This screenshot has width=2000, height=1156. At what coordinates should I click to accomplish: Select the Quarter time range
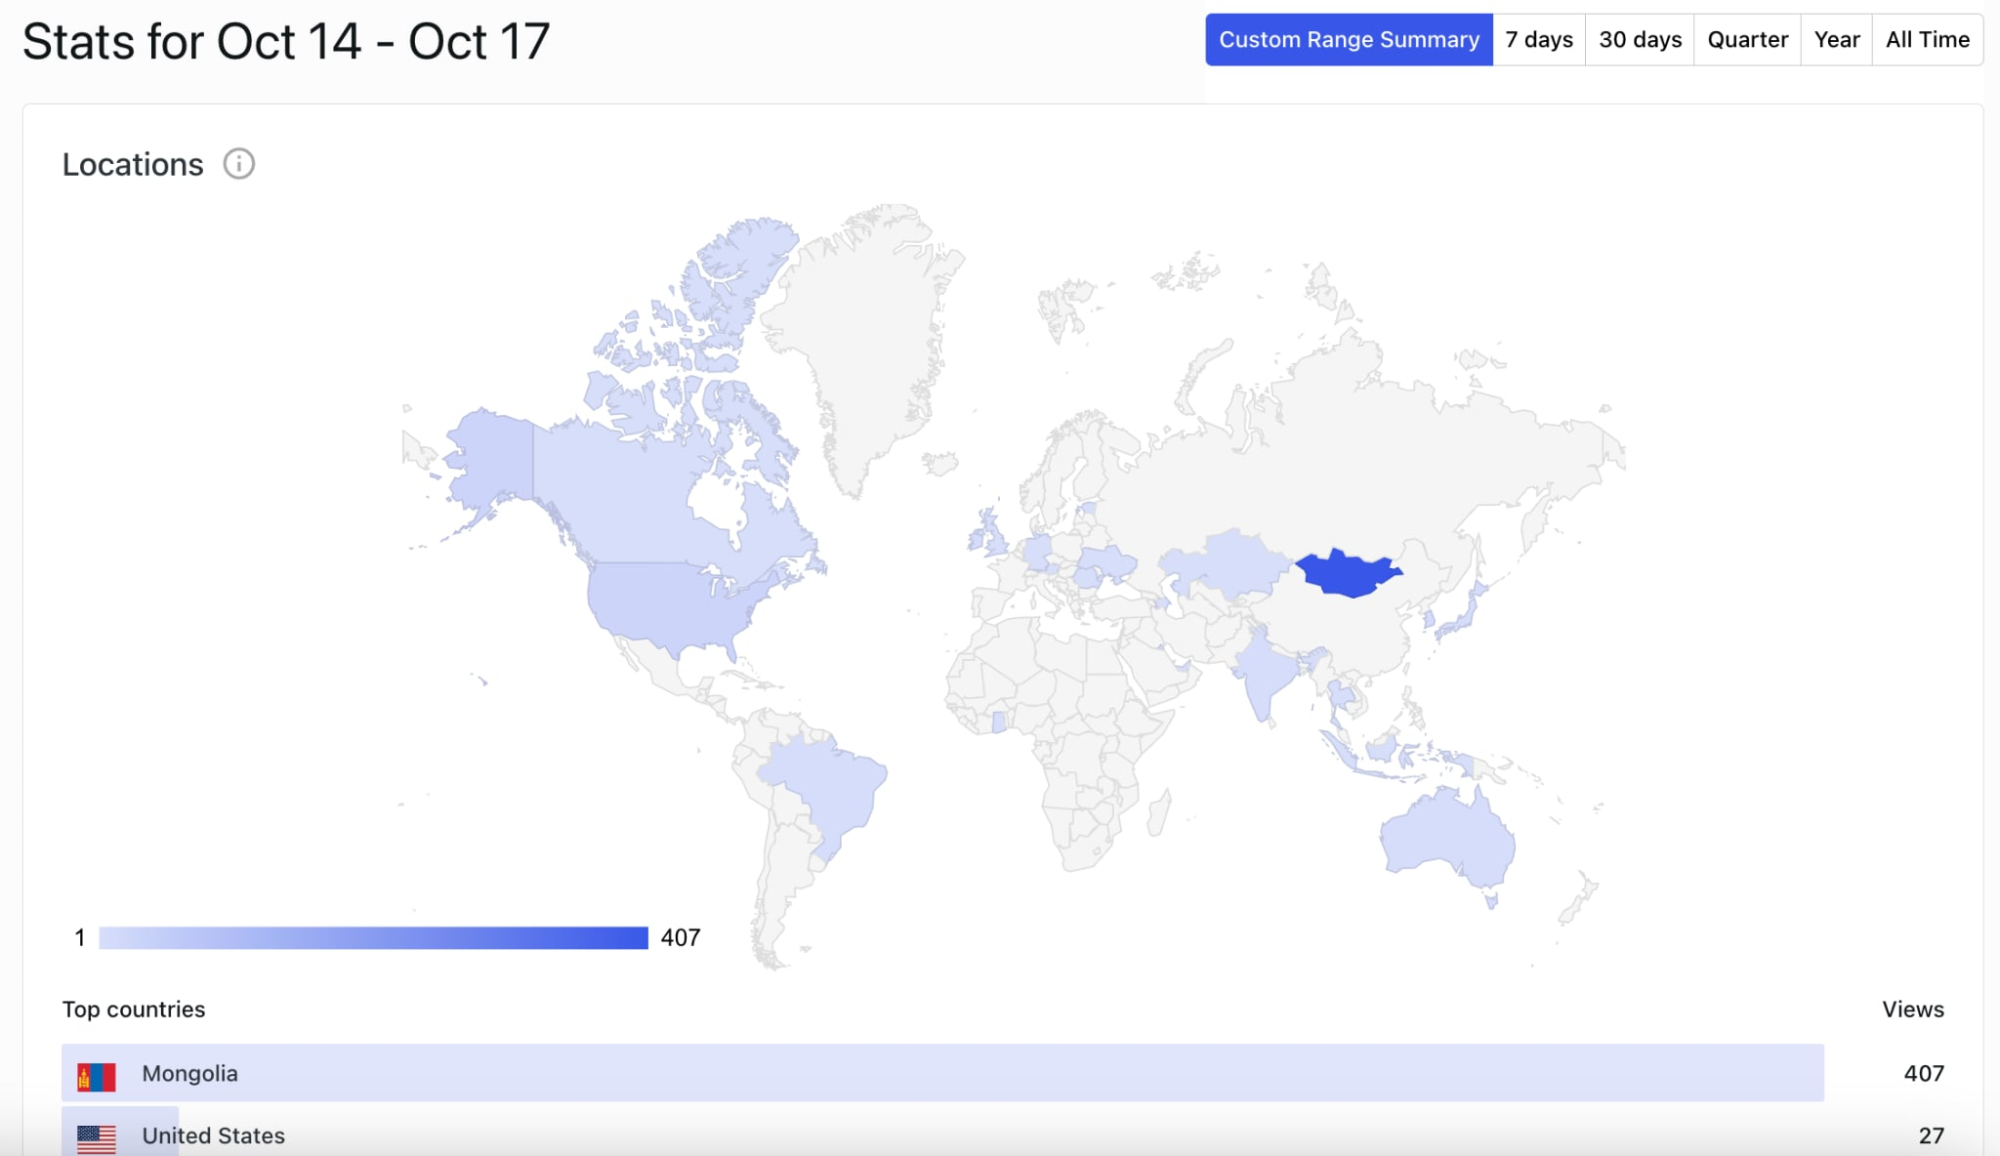click(1747, 40)
